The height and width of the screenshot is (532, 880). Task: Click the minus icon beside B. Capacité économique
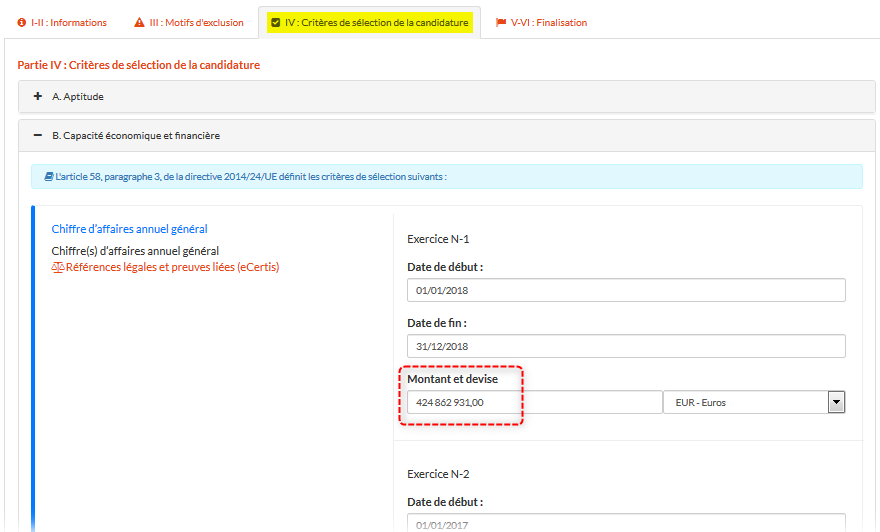[38, 135]
